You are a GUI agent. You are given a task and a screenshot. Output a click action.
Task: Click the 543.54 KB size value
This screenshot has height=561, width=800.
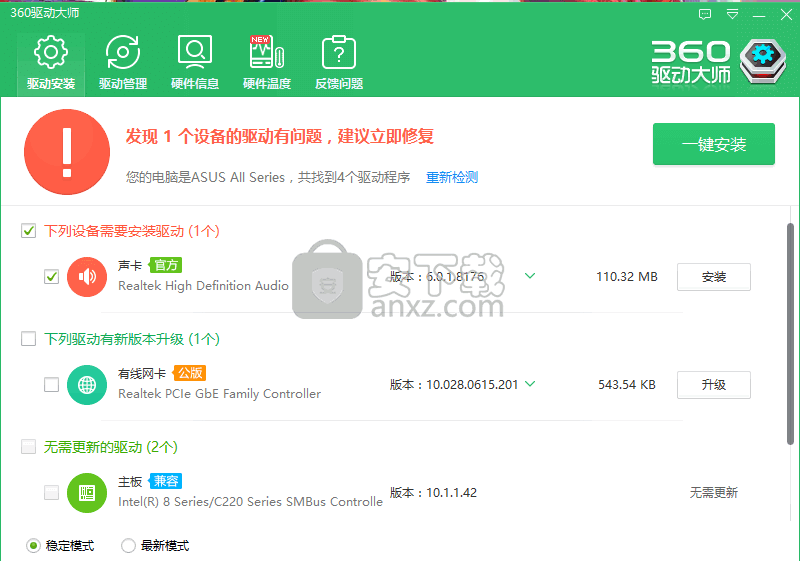click(627, 385)
